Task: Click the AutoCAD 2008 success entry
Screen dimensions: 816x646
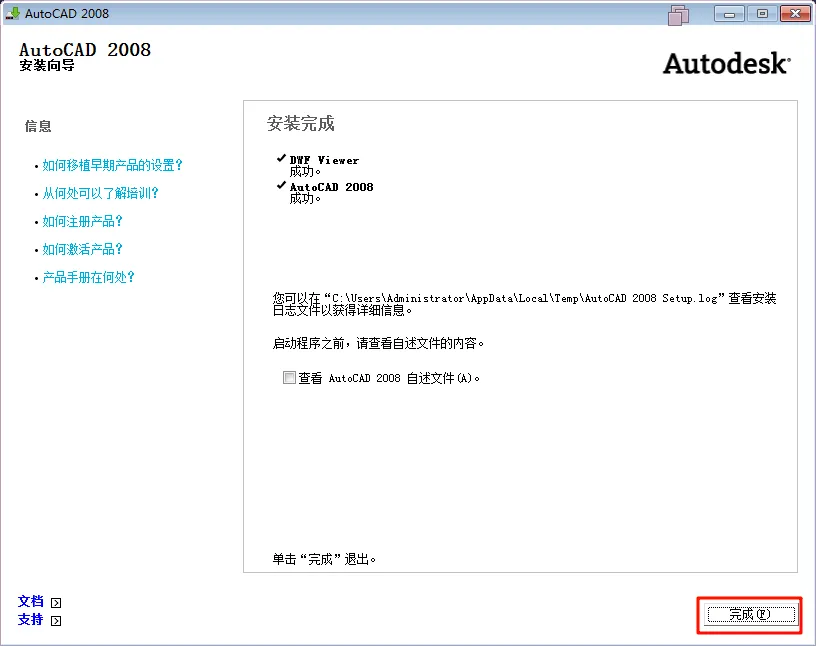Action: pos(325,192)
